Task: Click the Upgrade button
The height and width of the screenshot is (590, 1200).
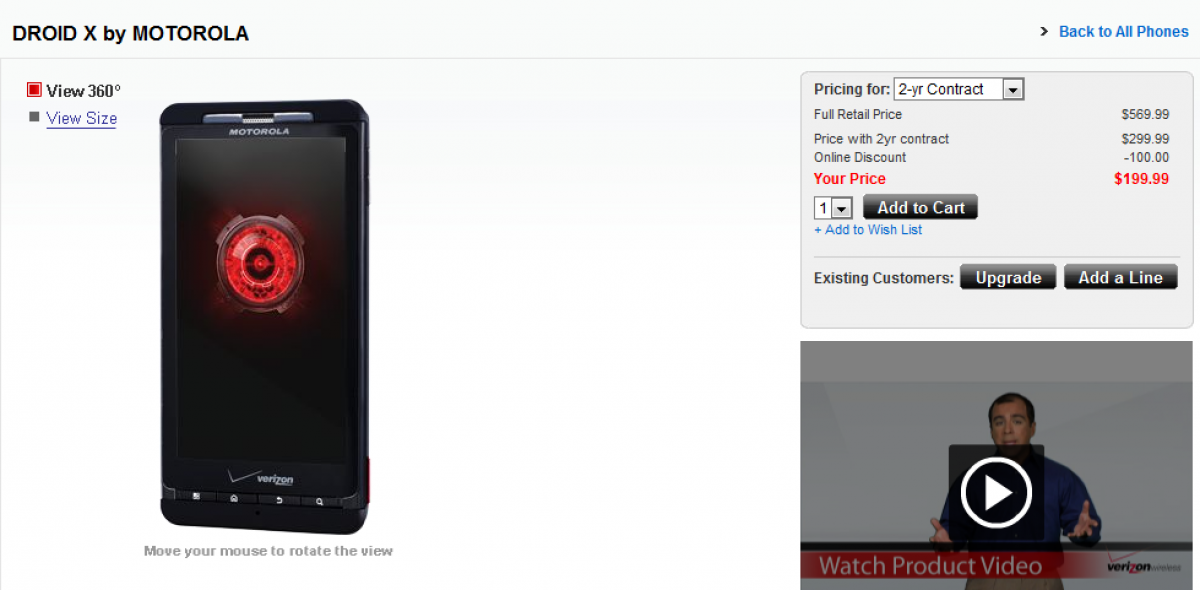Action: click(x=1008, y=278)
